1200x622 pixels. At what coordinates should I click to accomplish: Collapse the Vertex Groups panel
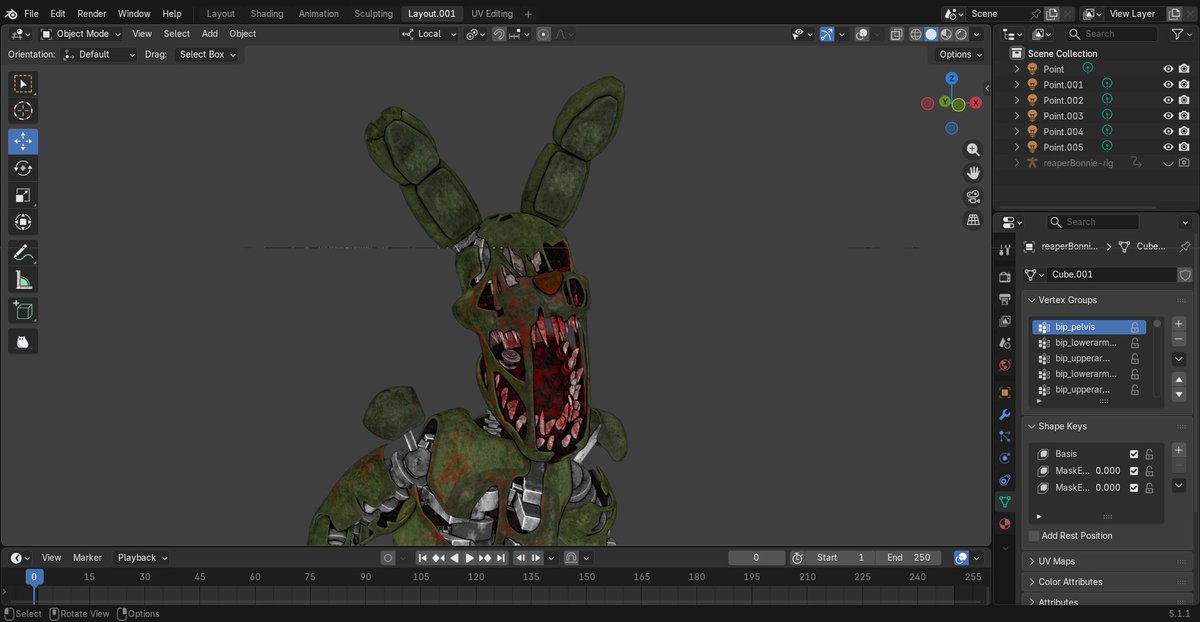[x=1109, y=300]
